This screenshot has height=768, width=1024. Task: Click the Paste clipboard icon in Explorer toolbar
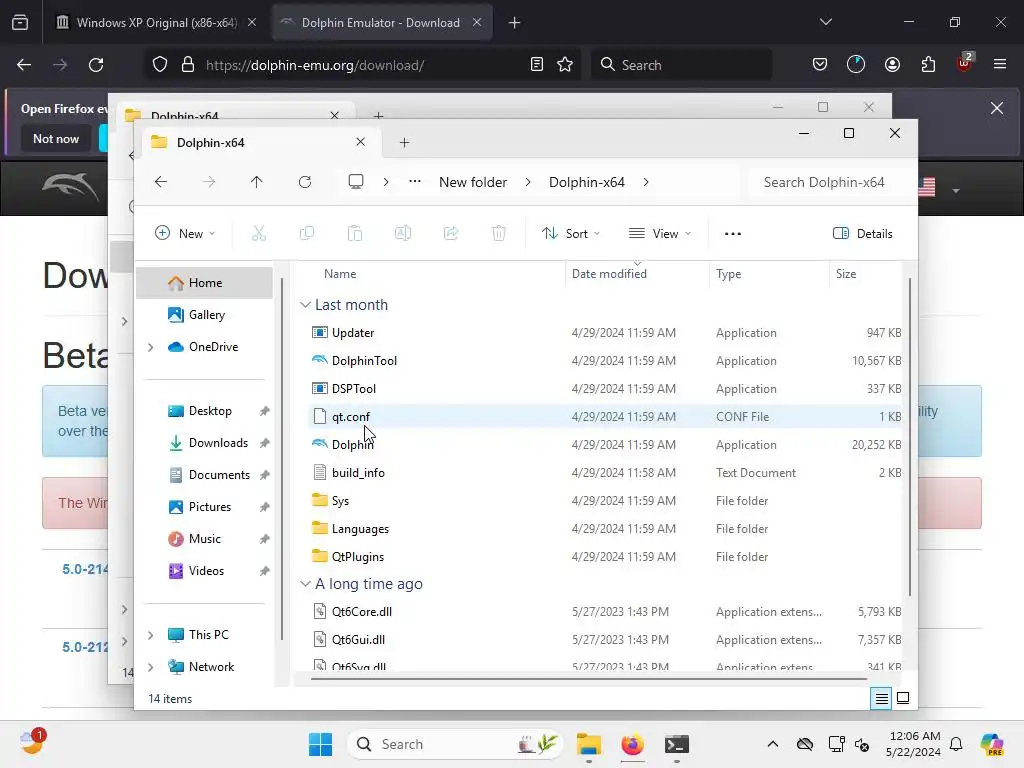(x=355, y=233)
